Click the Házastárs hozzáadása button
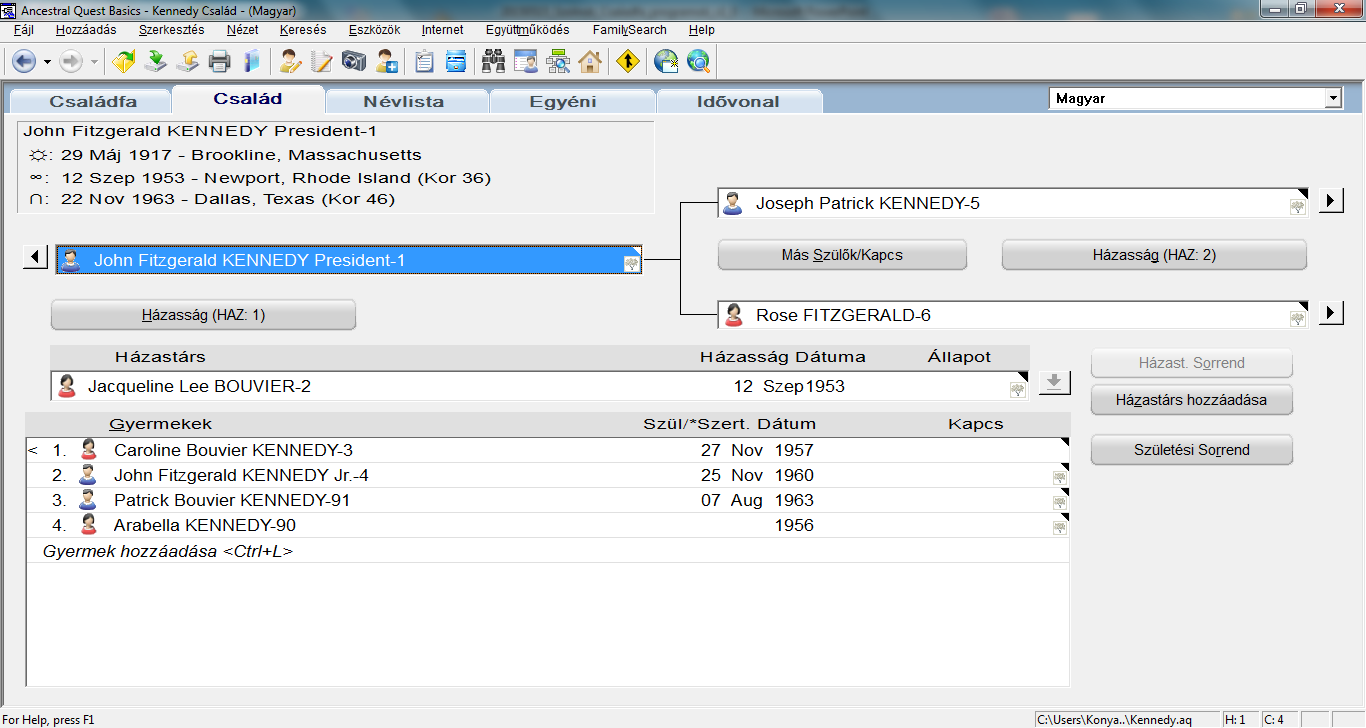 [x=1192, y=400]
